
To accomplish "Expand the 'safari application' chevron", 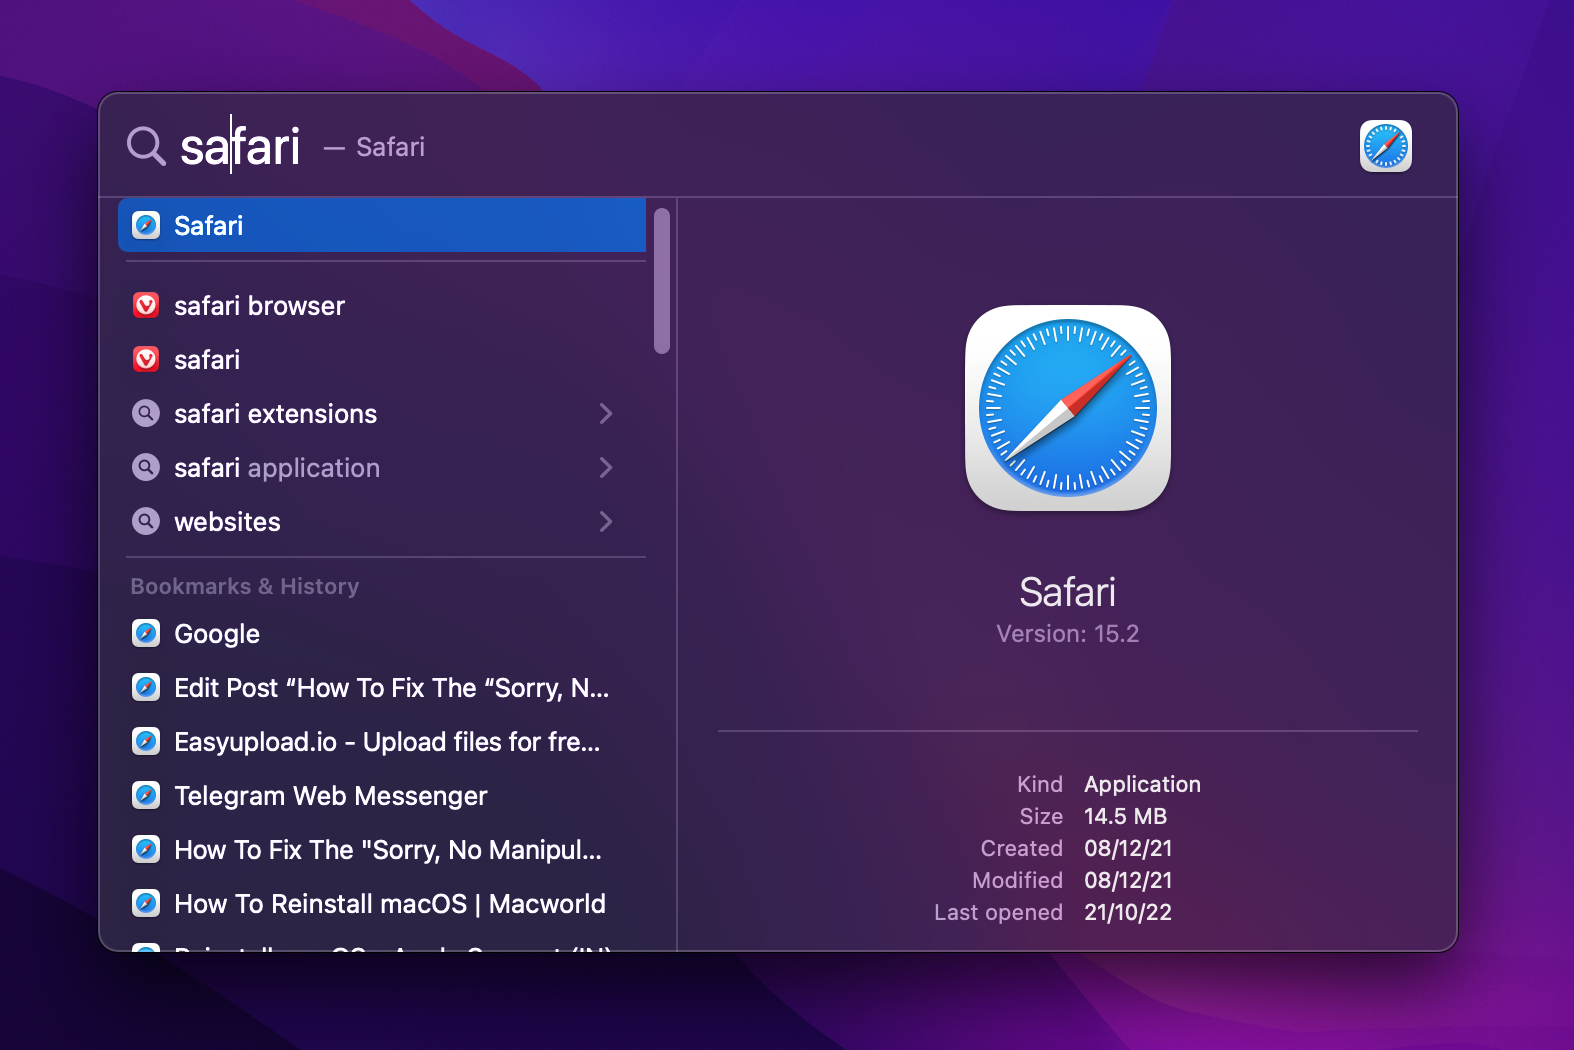I will [x=605, y=467].
